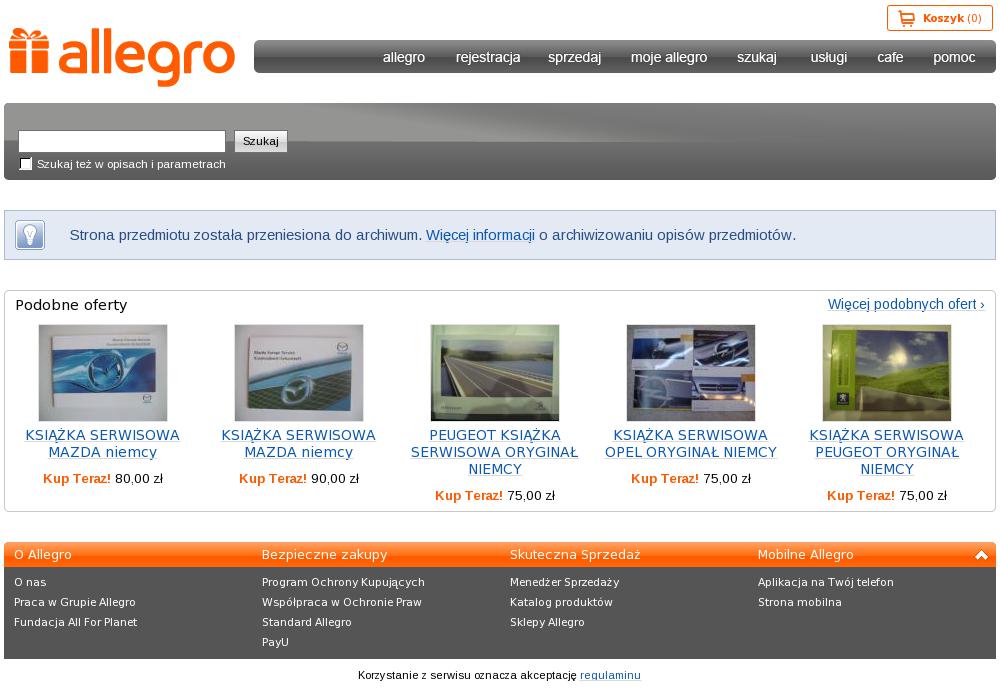This screenshot has height=695, width=1000.
Task: Click Katalog produktów in the footer
Action: point(561,603)
